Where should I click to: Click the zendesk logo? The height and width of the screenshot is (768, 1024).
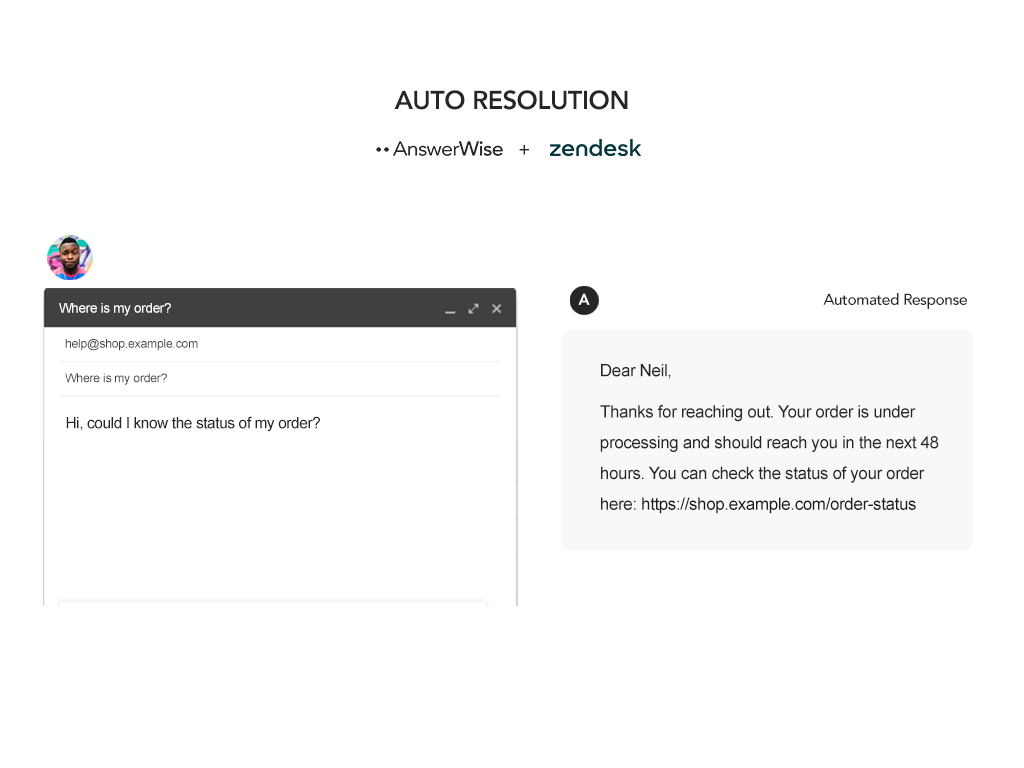[x=595, y=149]
